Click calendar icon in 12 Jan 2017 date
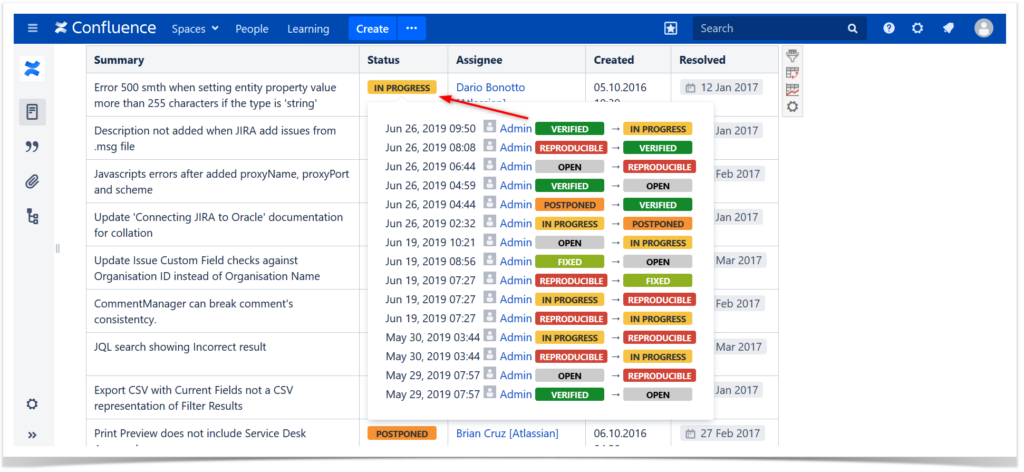 [x=690, y=88]
